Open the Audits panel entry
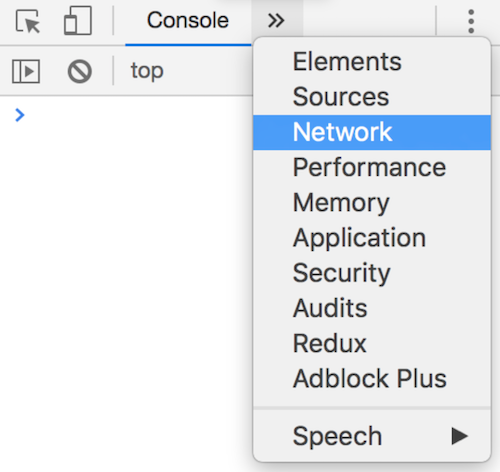Screen dimensions: 500x472 tap(372, 308)
